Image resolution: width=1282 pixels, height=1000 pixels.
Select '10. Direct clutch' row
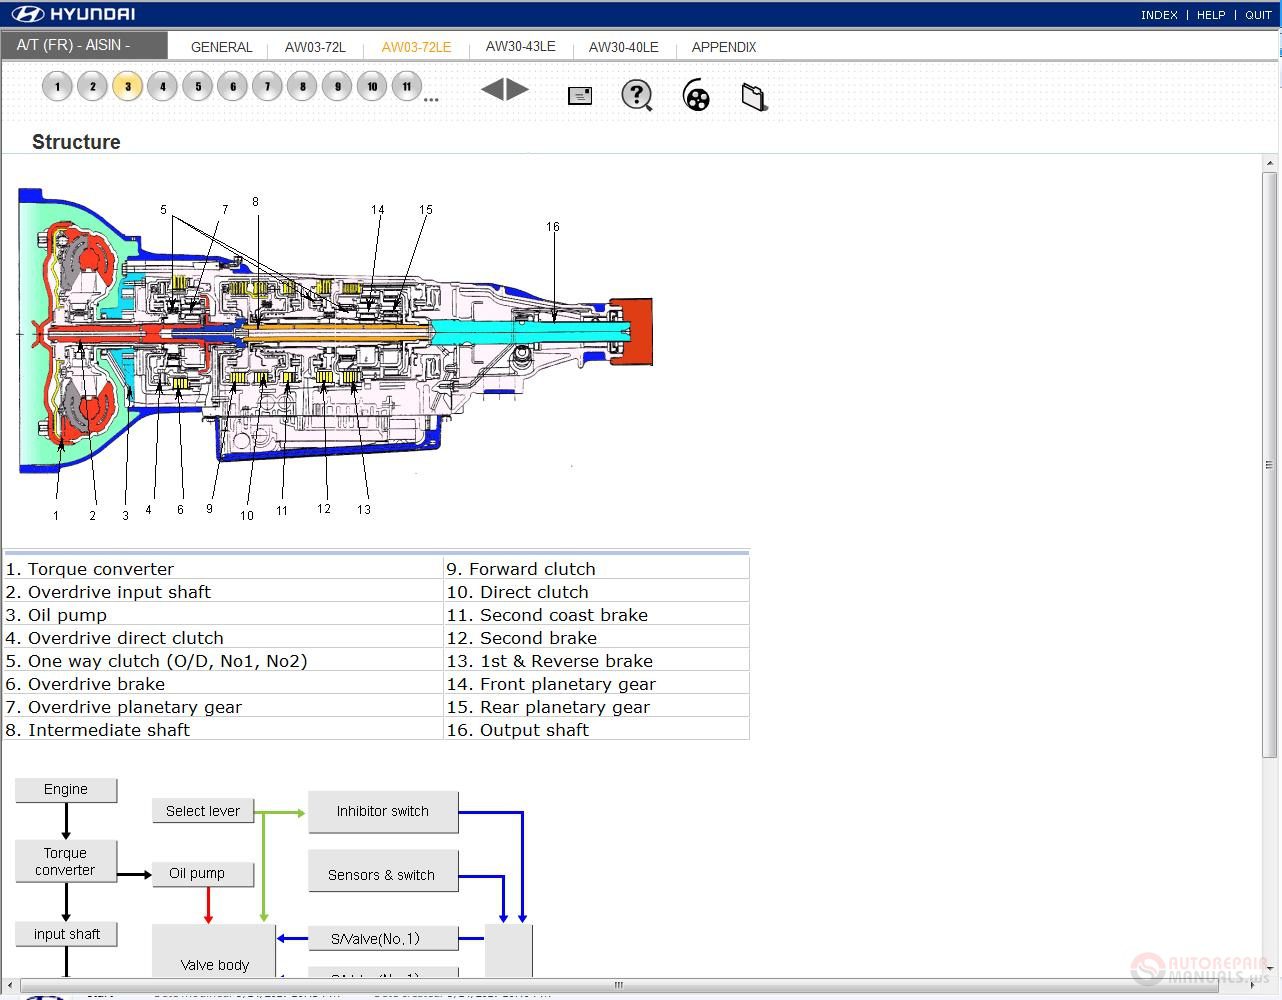(x=596, y=591)
